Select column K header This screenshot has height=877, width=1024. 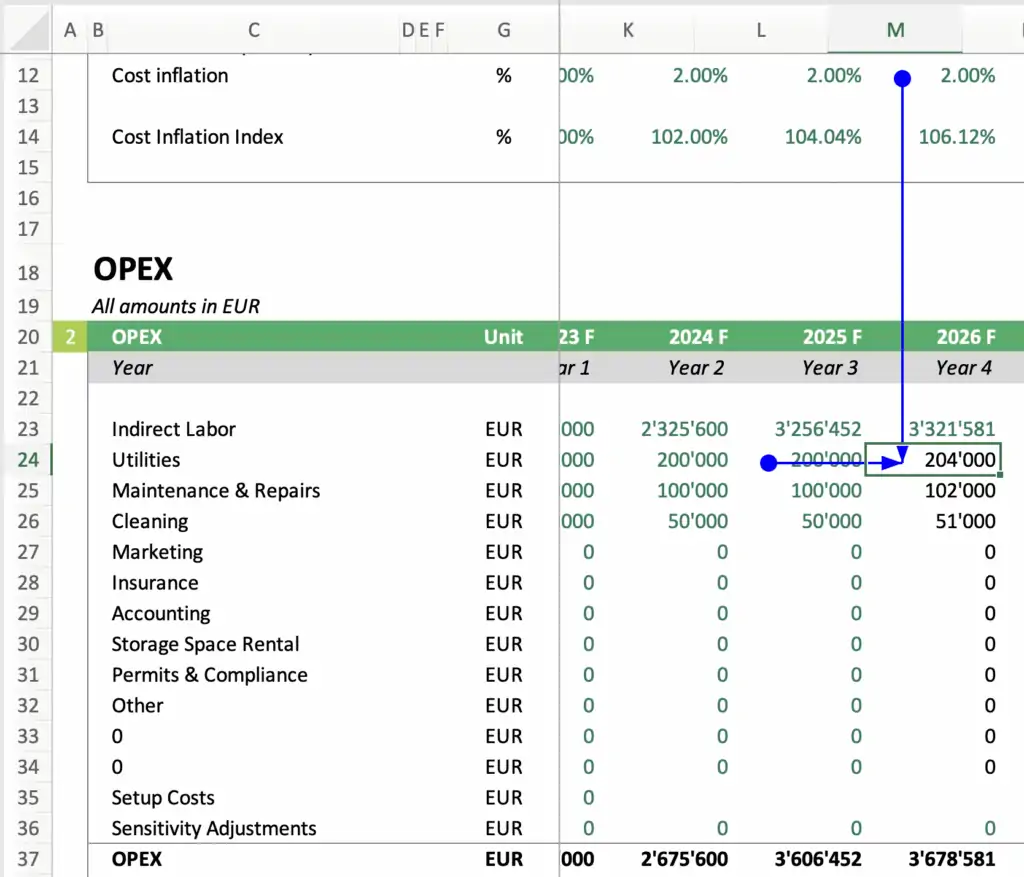628,30
